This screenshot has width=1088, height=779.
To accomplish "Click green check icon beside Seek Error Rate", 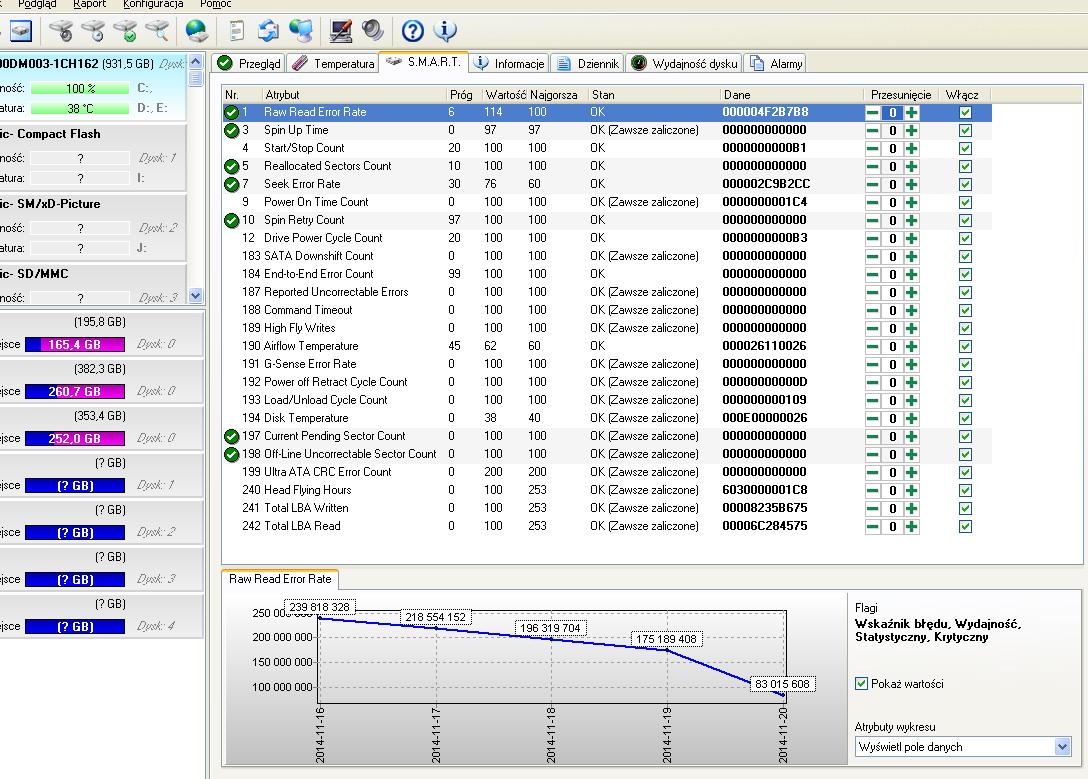I will pos(232,185).
